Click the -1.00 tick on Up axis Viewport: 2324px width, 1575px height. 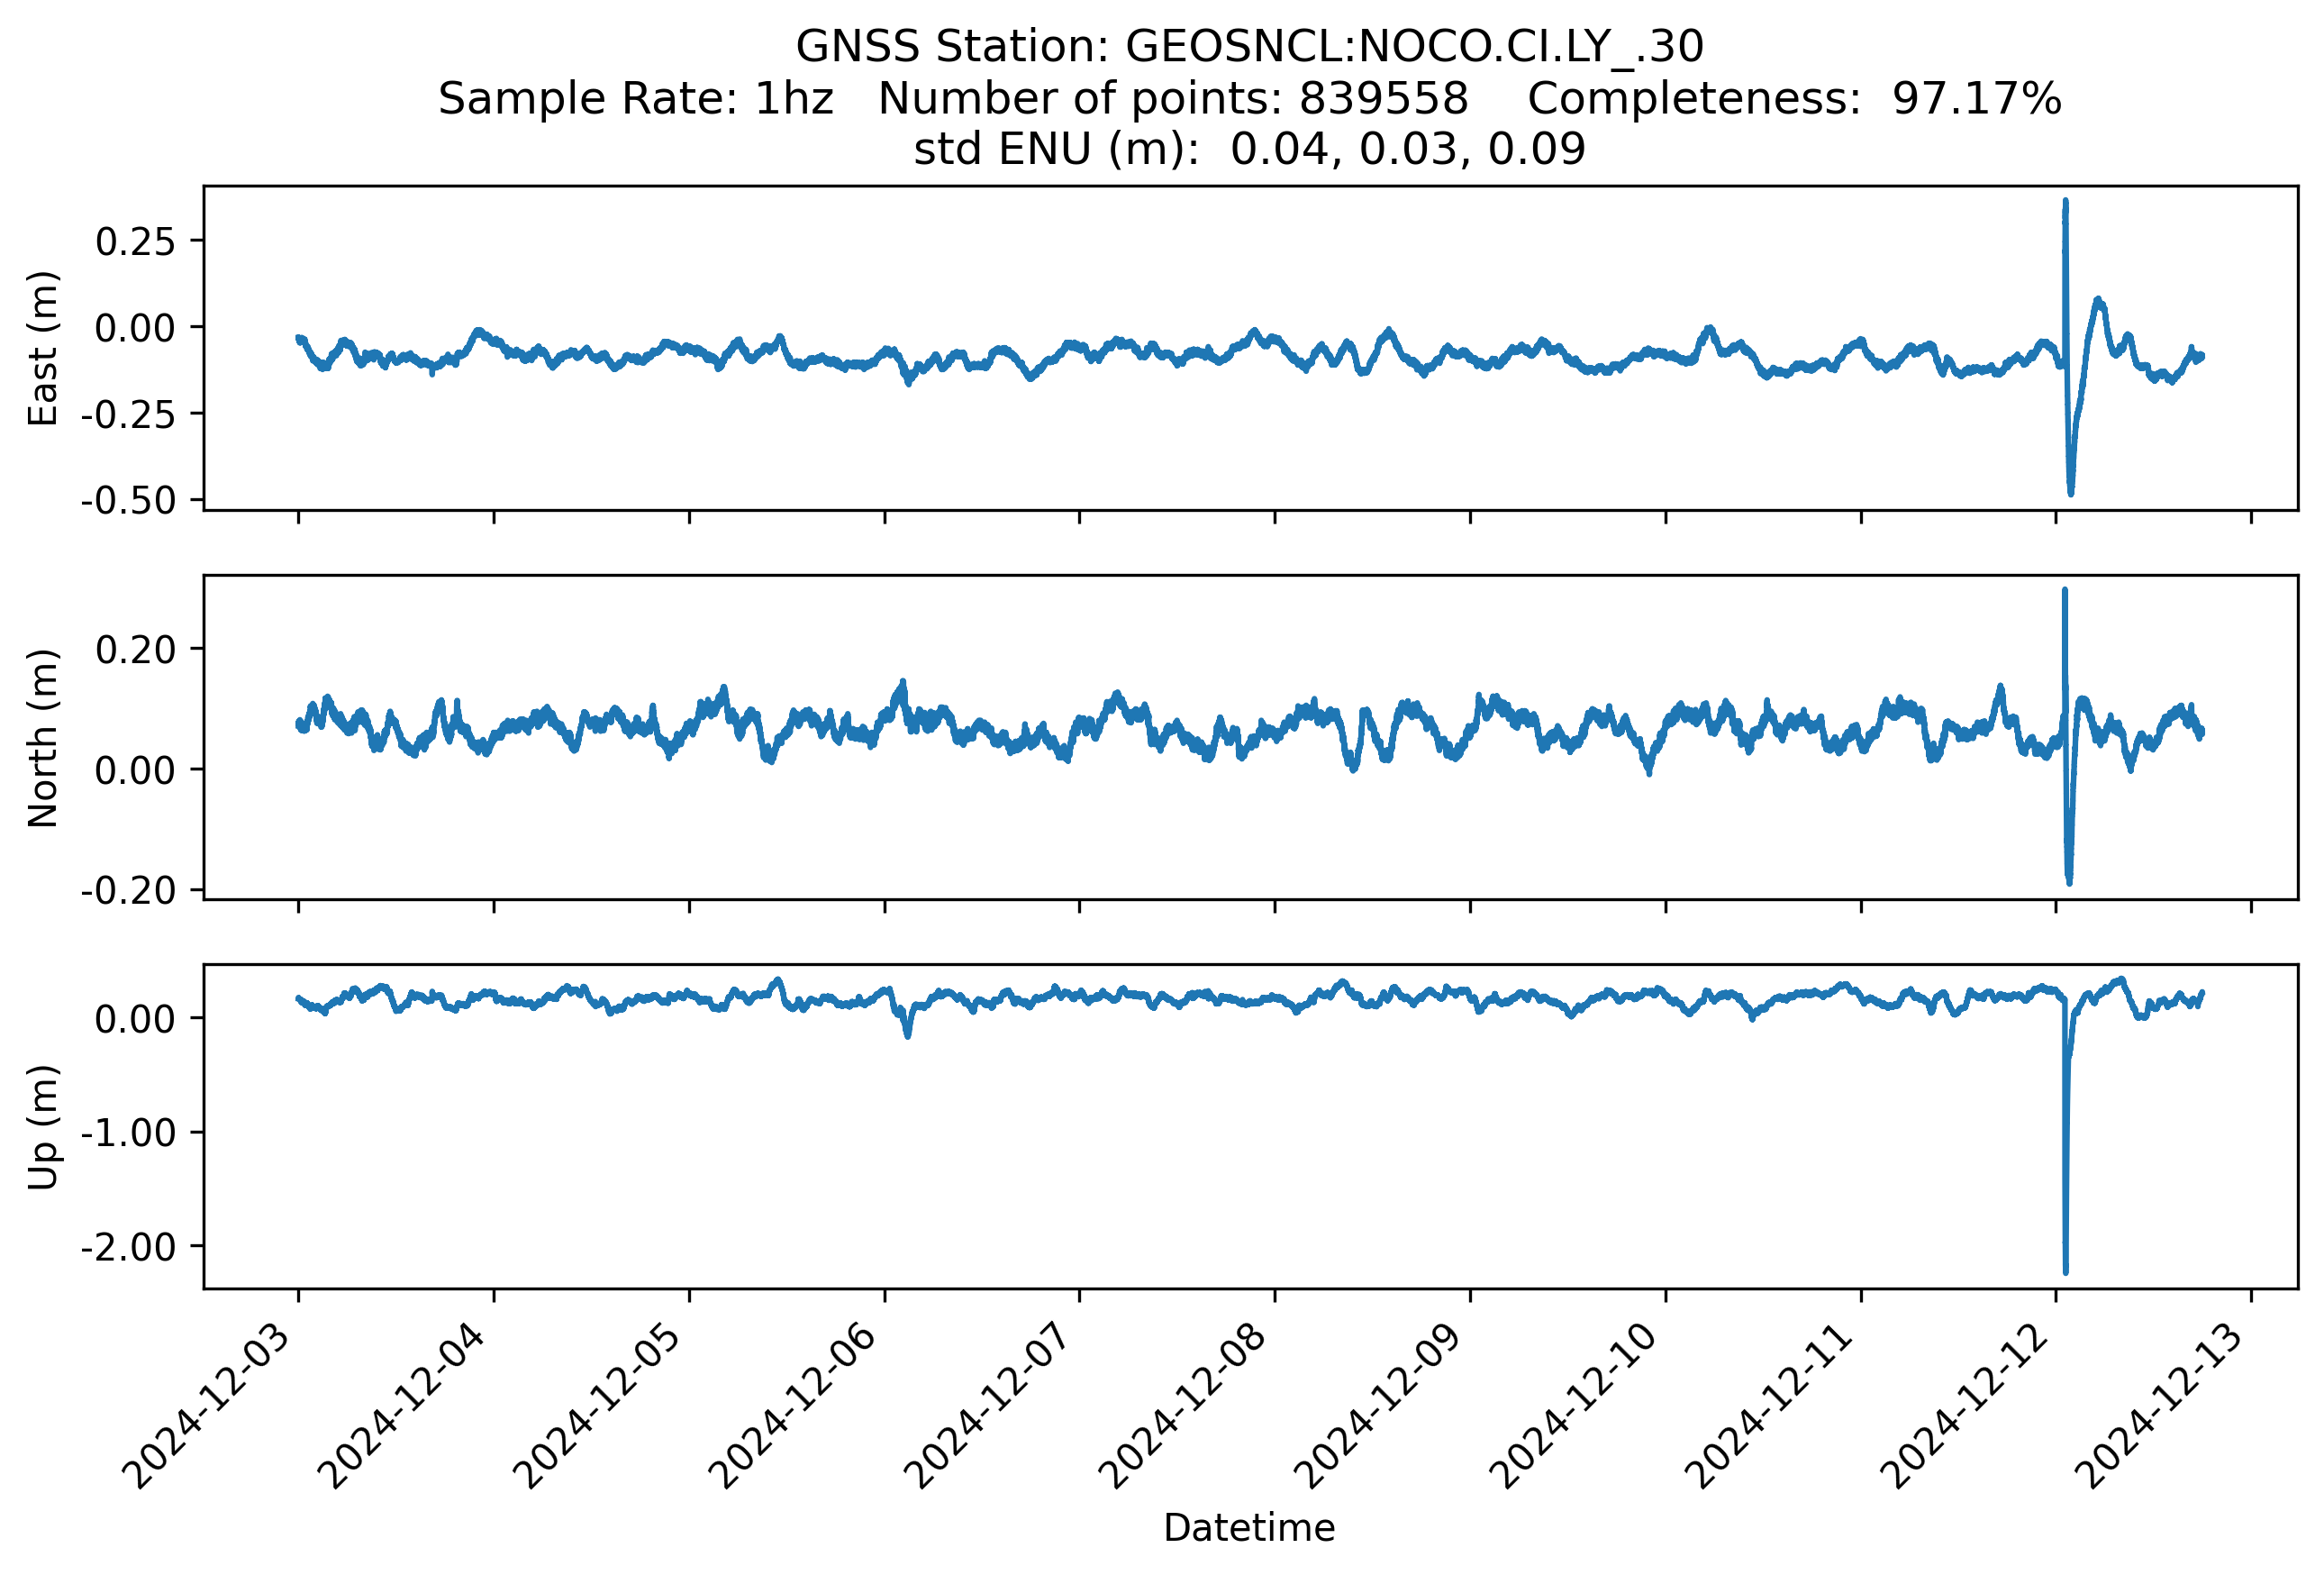128,1132
